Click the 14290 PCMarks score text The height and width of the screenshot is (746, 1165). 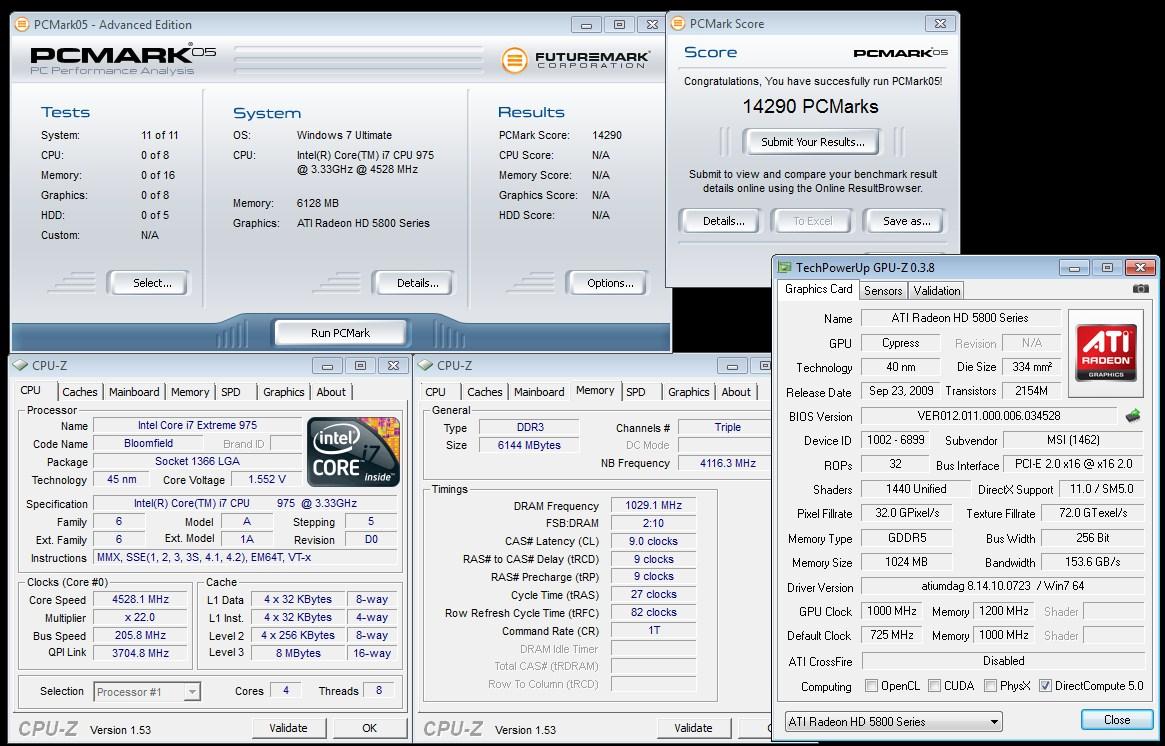(x=811, y=106)
